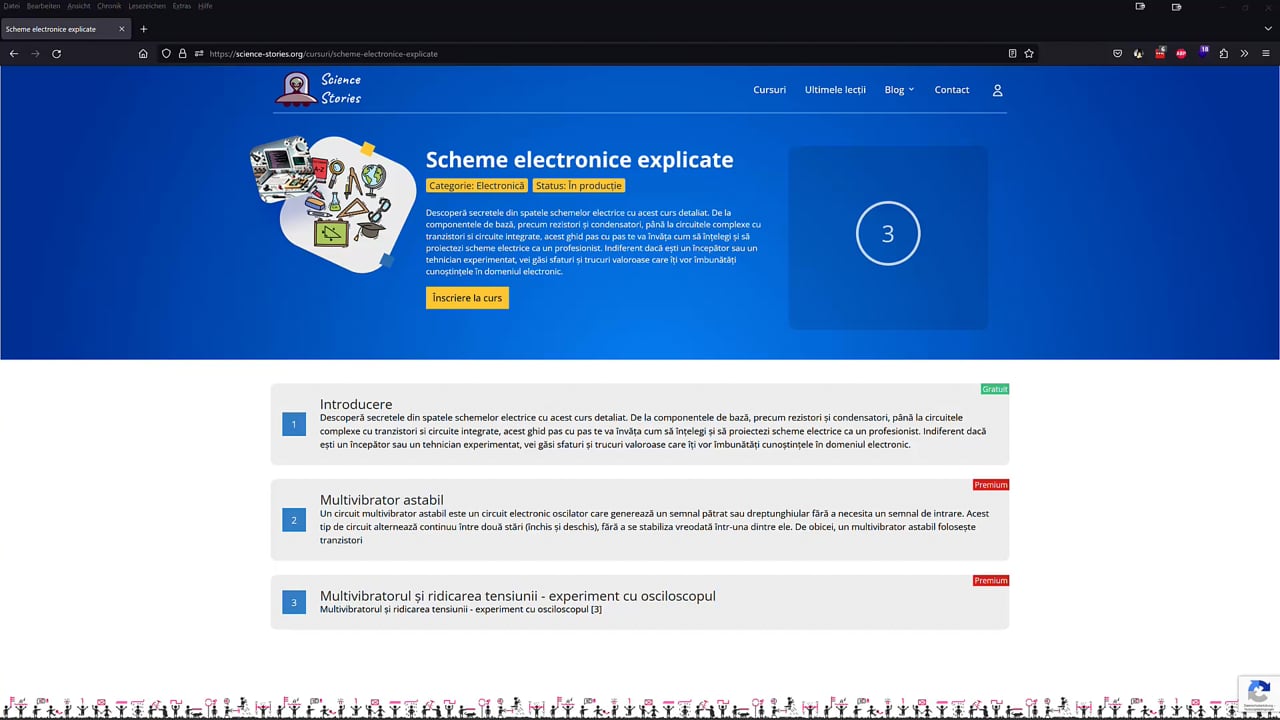Open the list all tabs chevron
This screenshot has width=1280, height=720.
click(x=1268, y=29)
